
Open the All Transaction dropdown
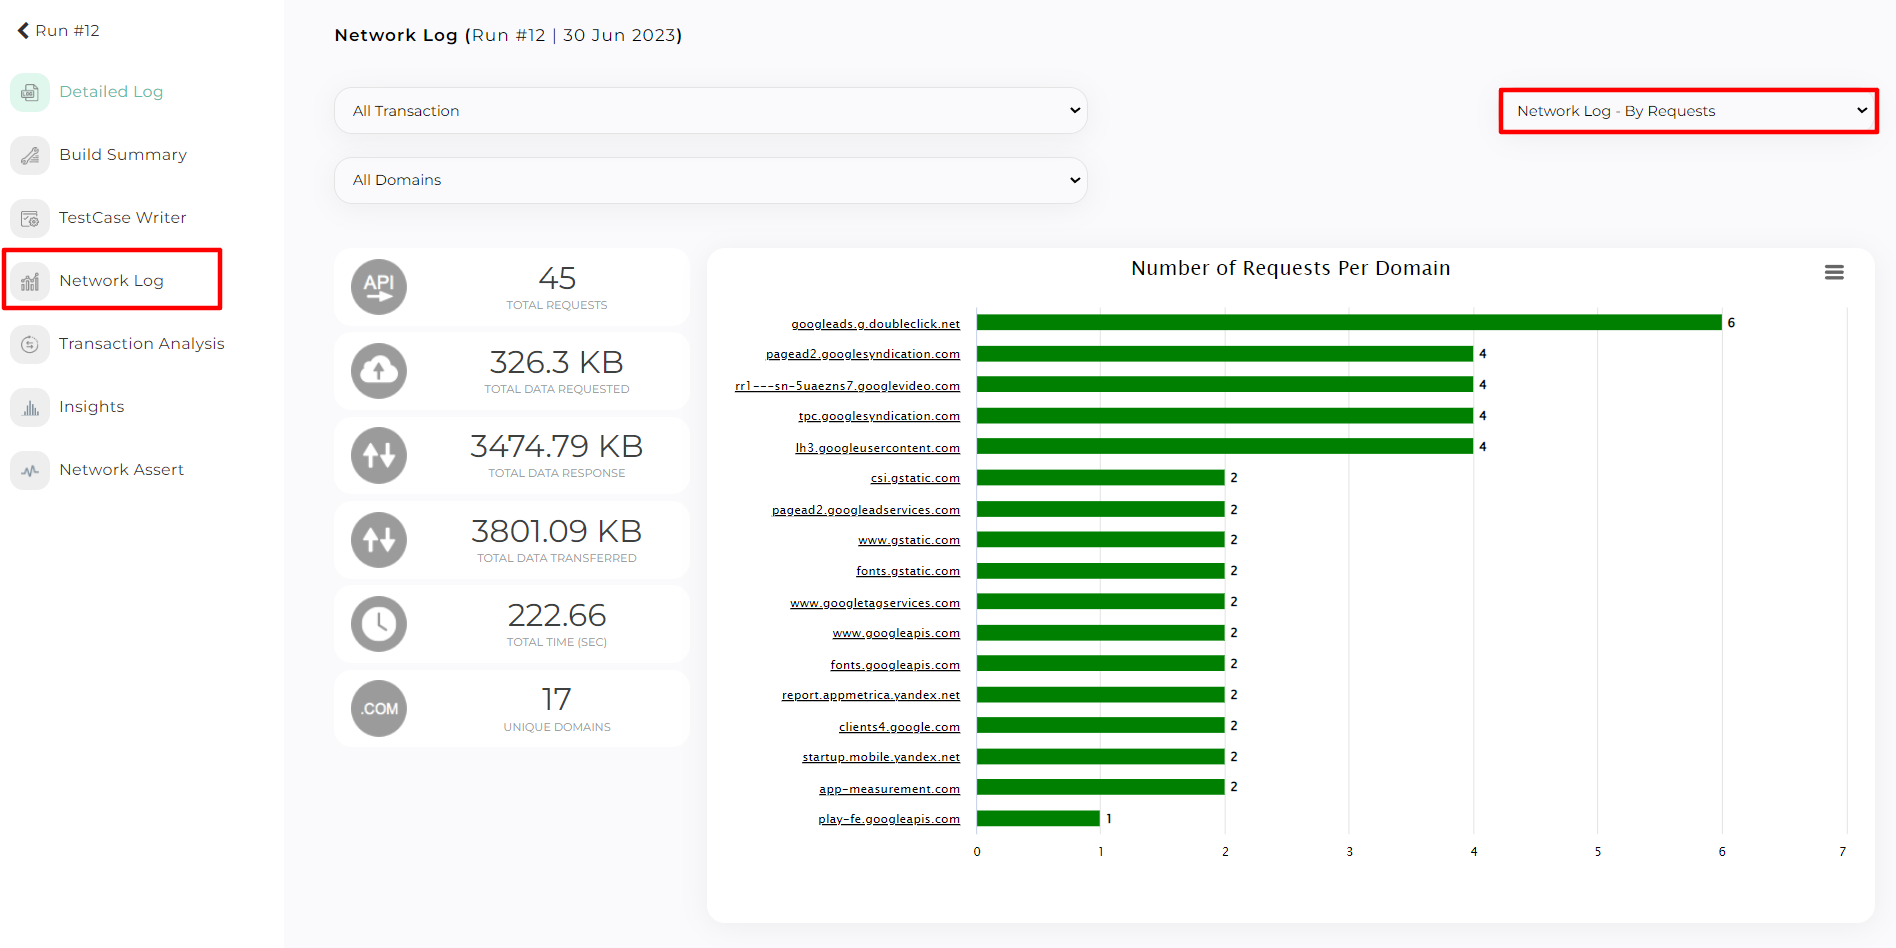point(710,110)
